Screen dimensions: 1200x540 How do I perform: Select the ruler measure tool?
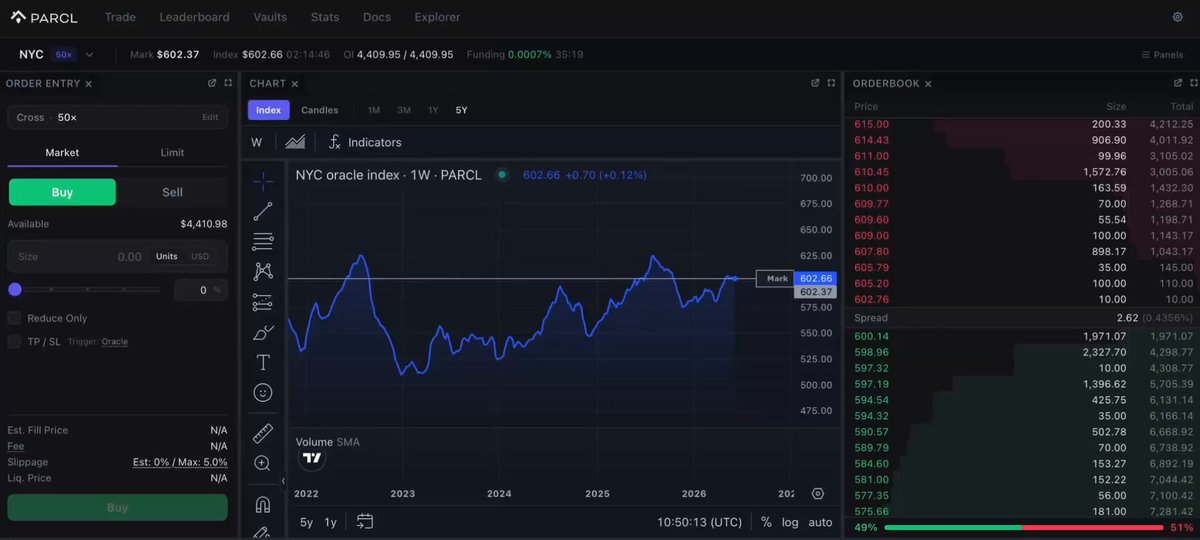click(263, 433)
